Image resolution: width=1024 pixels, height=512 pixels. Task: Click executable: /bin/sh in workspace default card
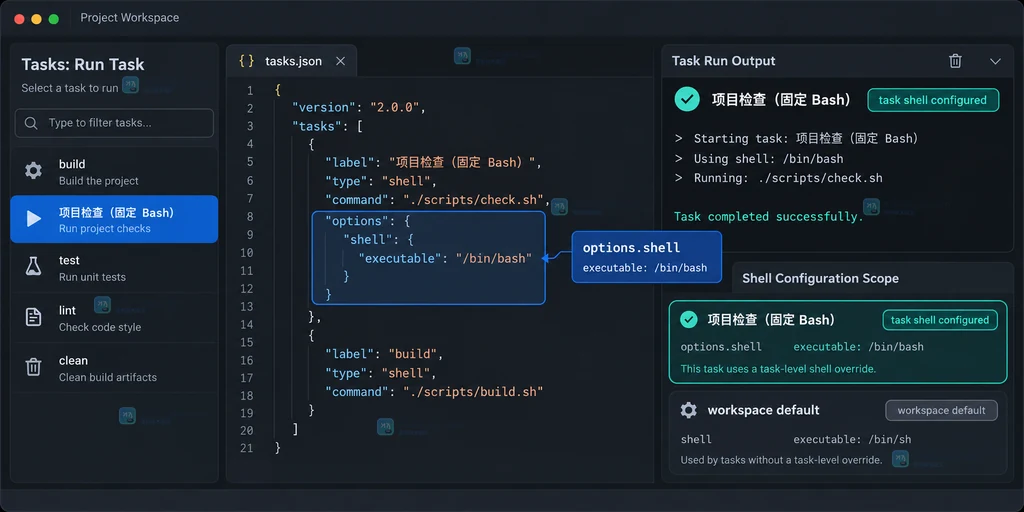[x=852, y=440]
